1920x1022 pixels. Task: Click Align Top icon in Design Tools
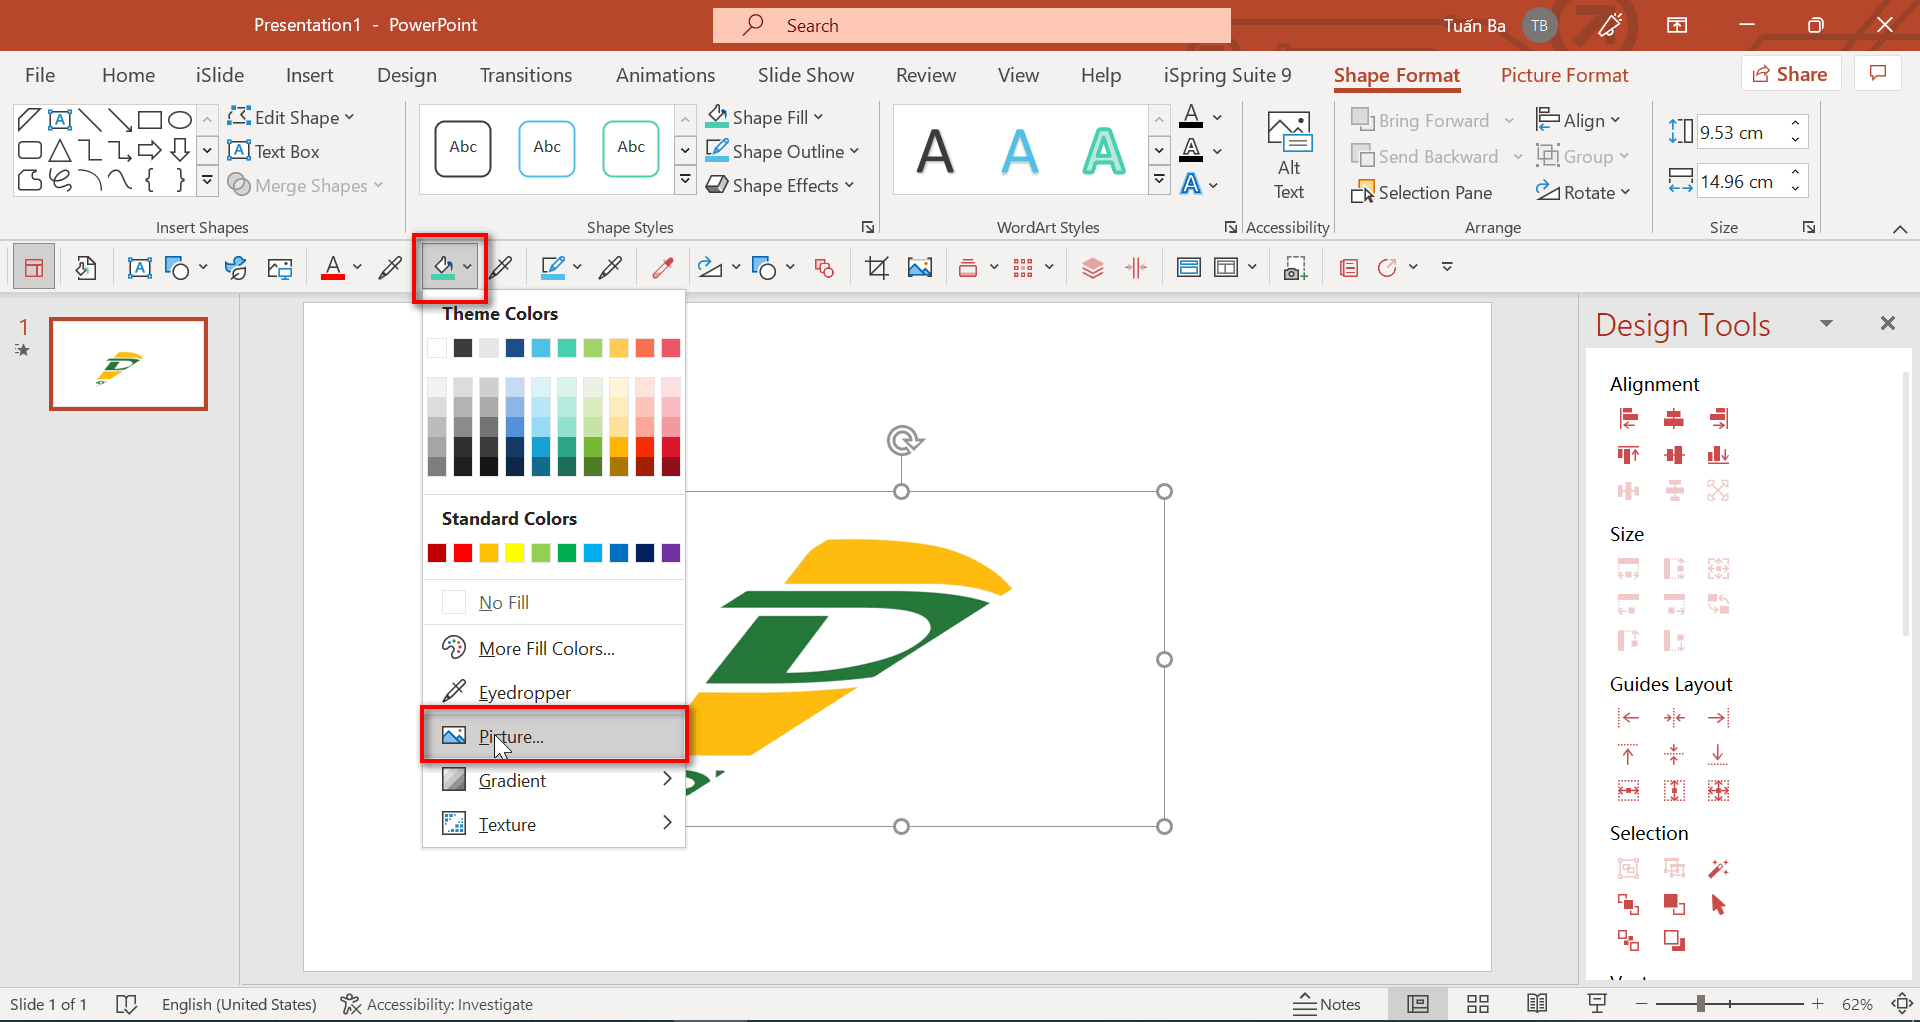coord(1629,455)
